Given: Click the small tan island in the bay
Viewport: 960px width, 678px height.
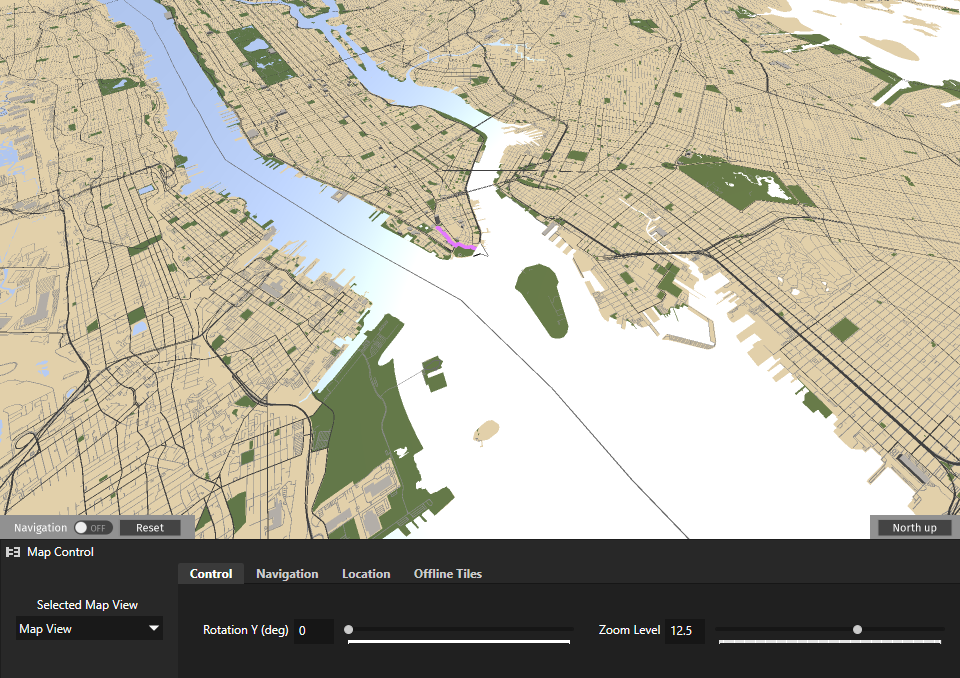Looking at the screenshot, I should pyautogui.click(x=486, y=430).
